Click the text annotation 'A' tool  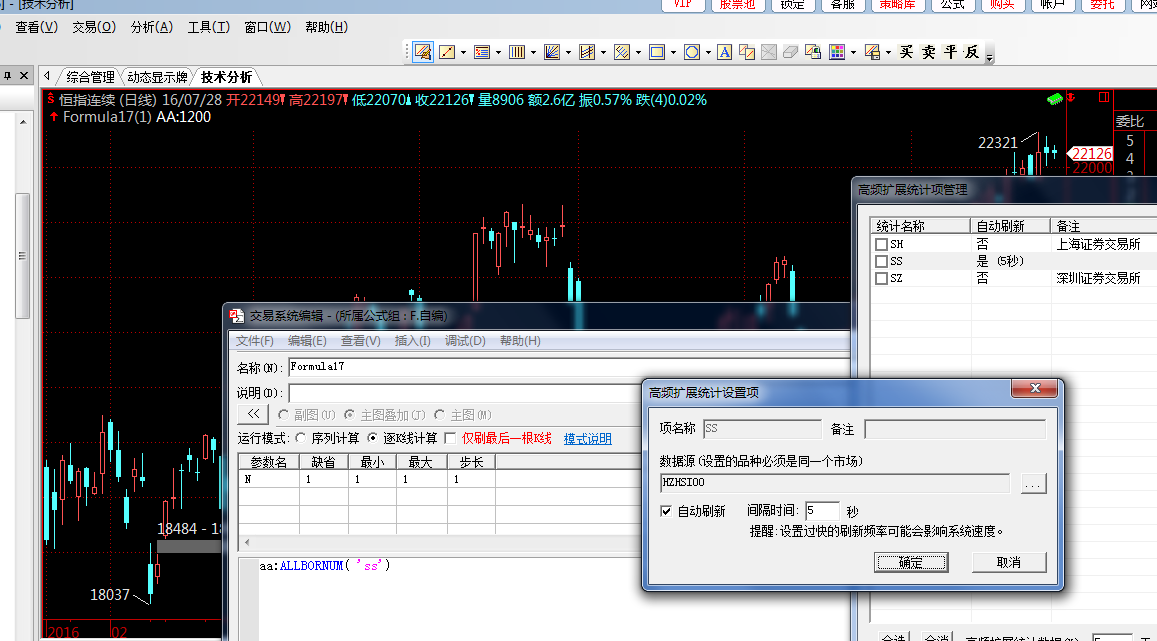724,52
